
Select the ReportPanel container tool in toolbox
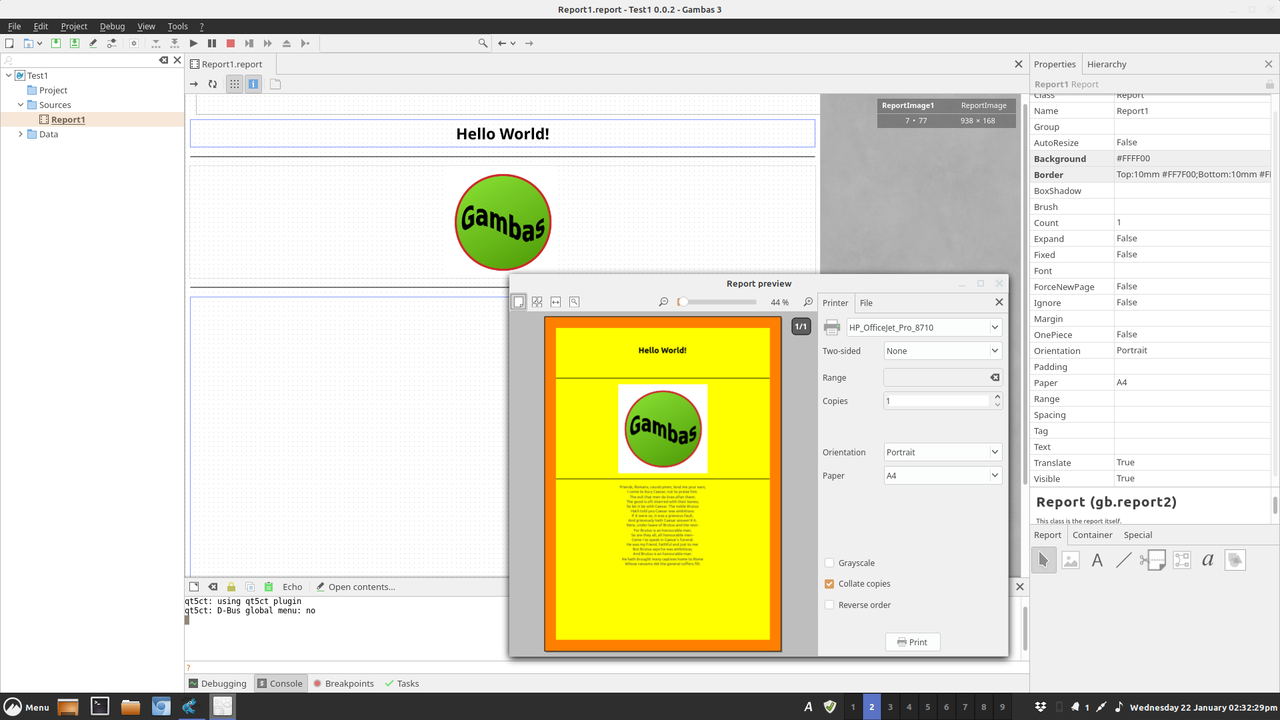[x=1181, y=561]
